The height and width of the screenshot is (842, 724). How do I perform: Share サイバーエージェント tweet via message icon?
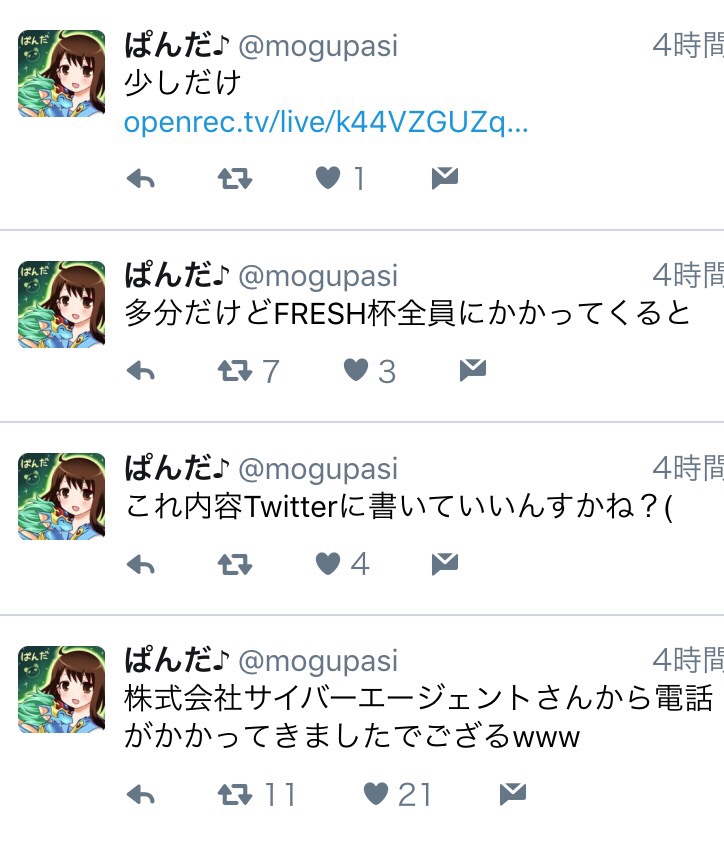(513, 794)
